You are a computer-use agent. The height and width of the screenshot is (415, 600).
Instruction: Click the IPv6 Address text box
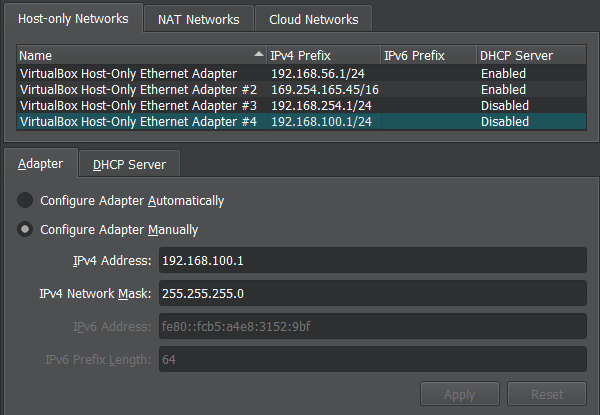coord(370,327)
